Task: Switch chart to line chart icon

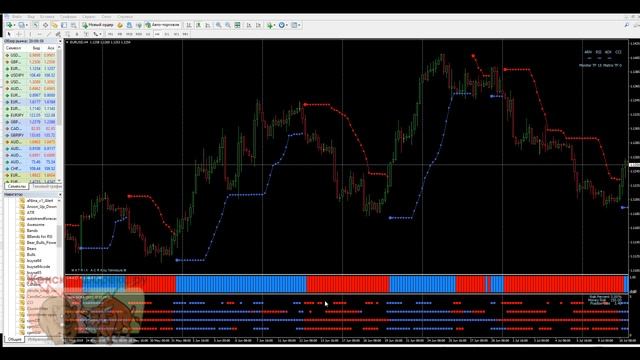Action: tap(208, 25)
